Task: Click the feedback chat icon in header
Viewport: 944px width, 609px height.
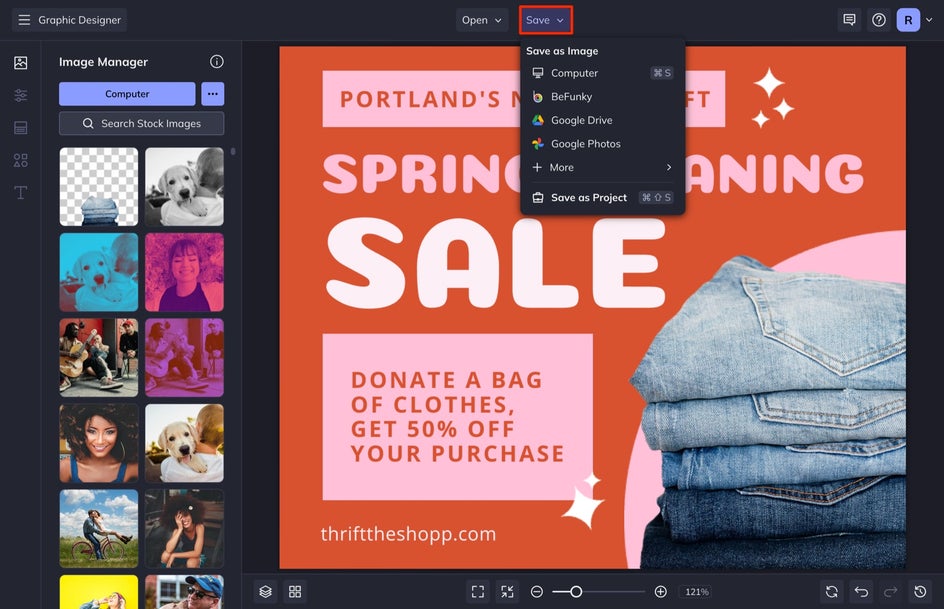Action: pyautogui.click(x=849, y=19)
